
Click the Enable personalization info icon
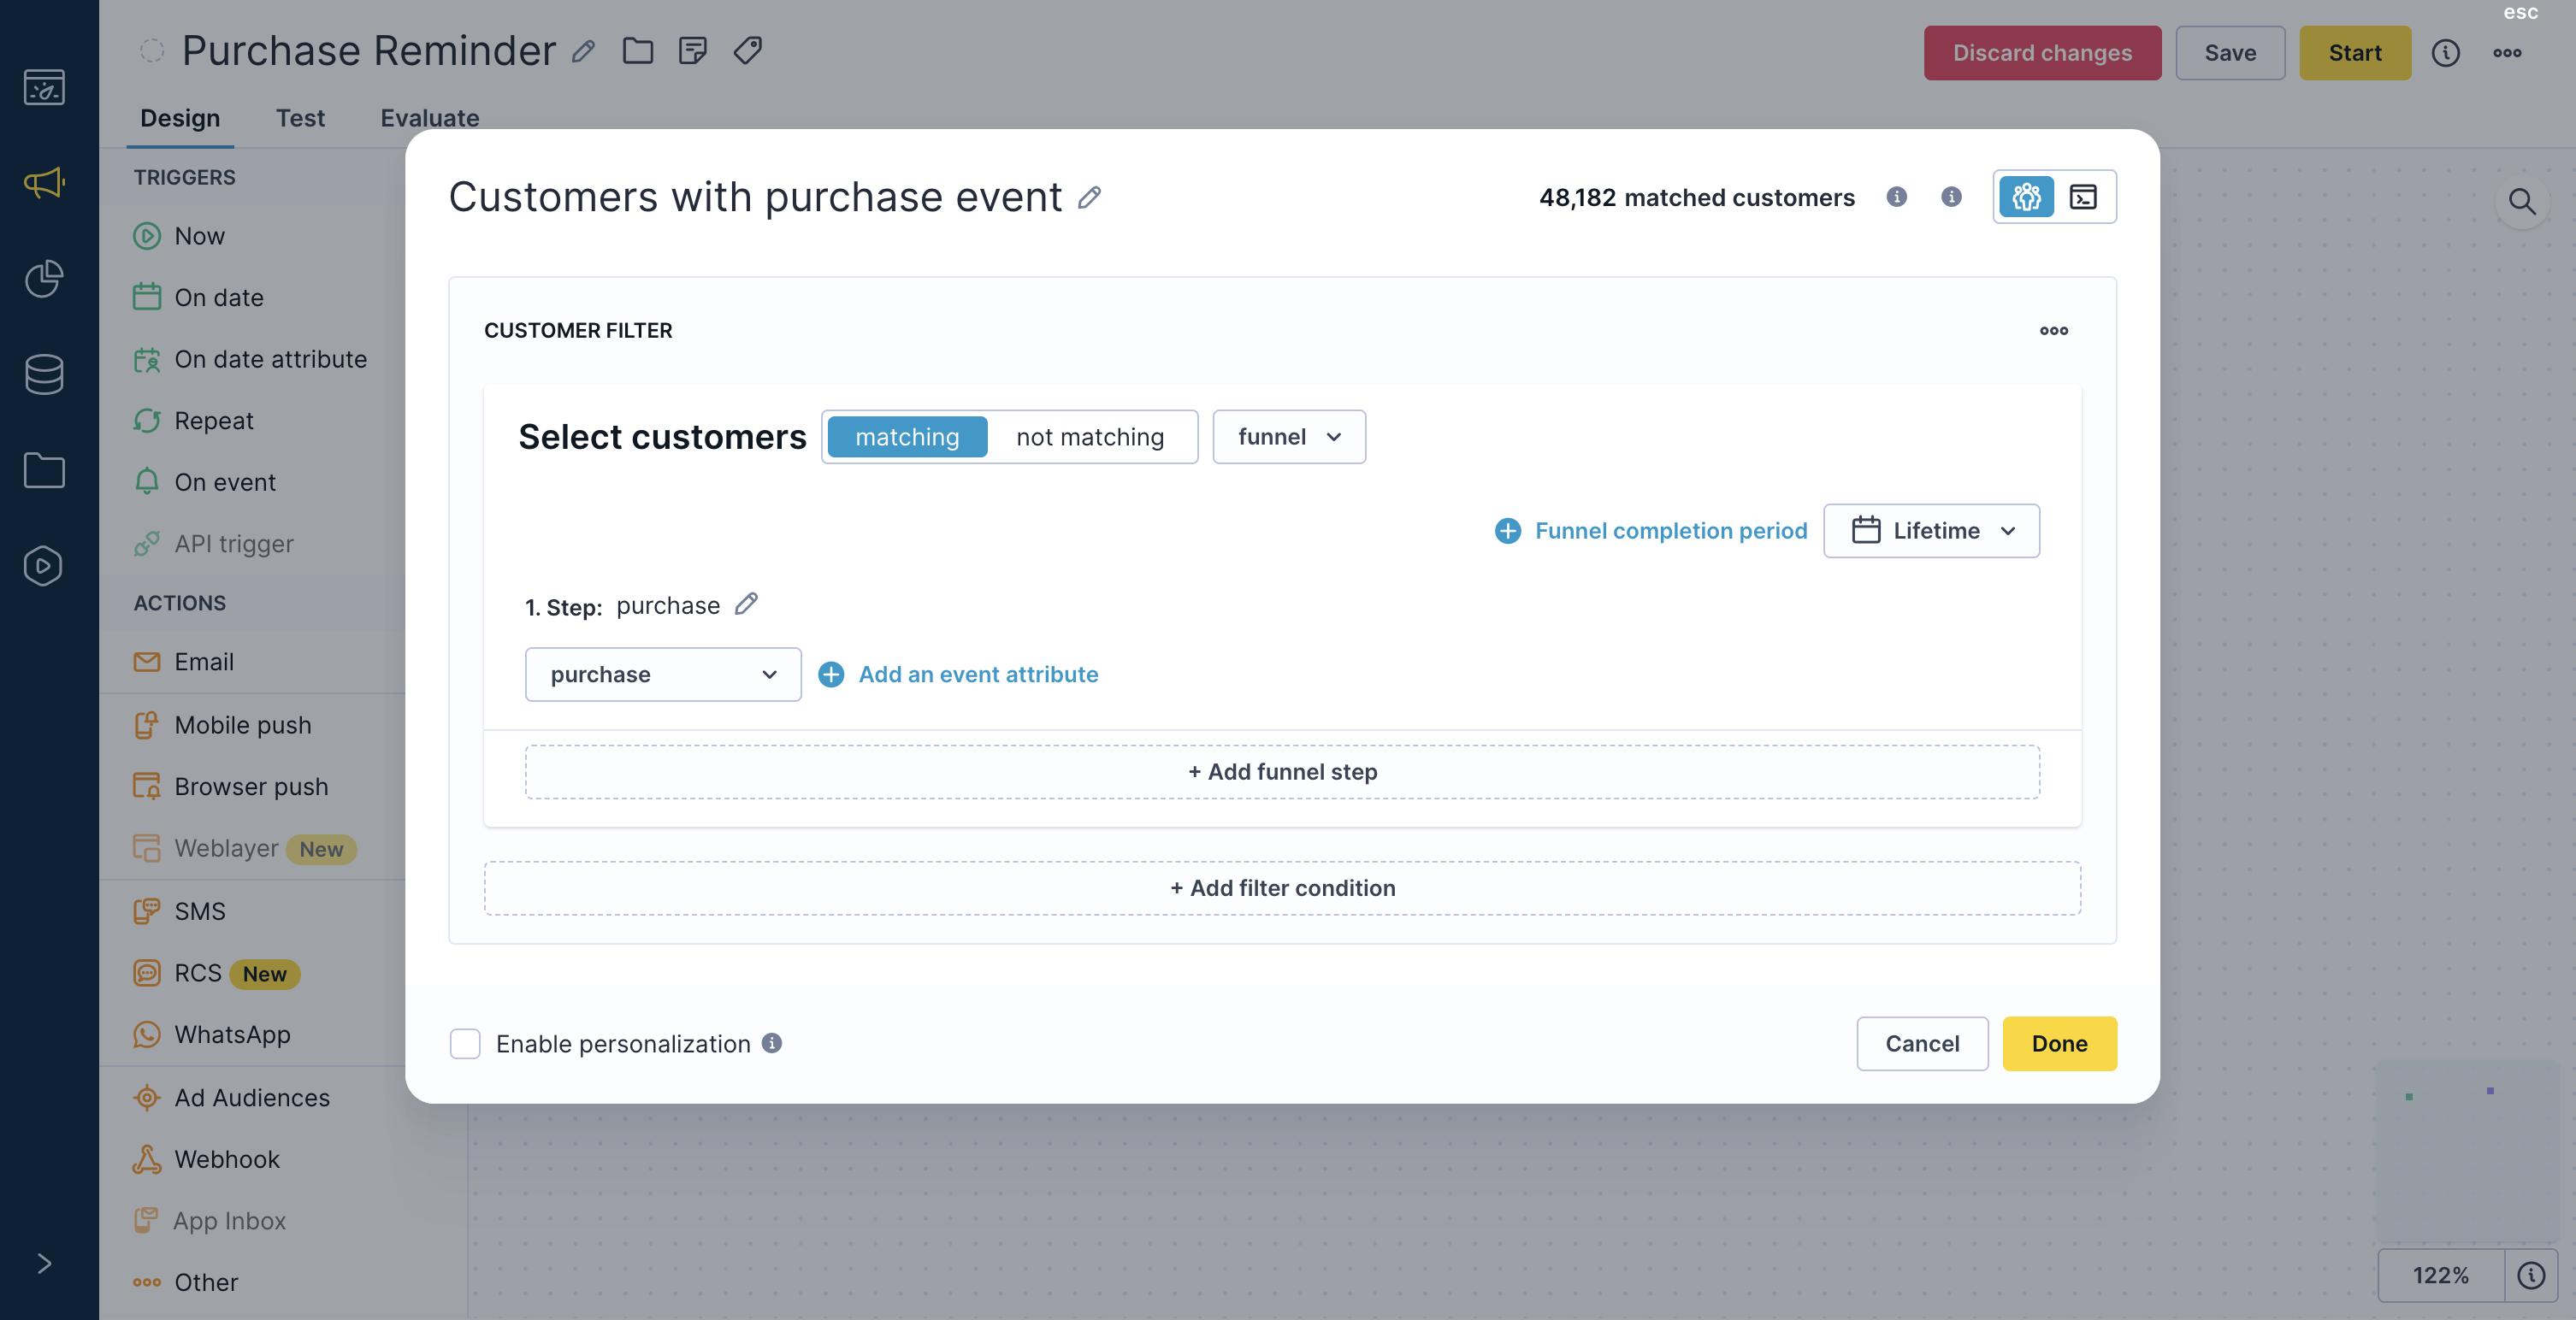(x=771, y=1043)
